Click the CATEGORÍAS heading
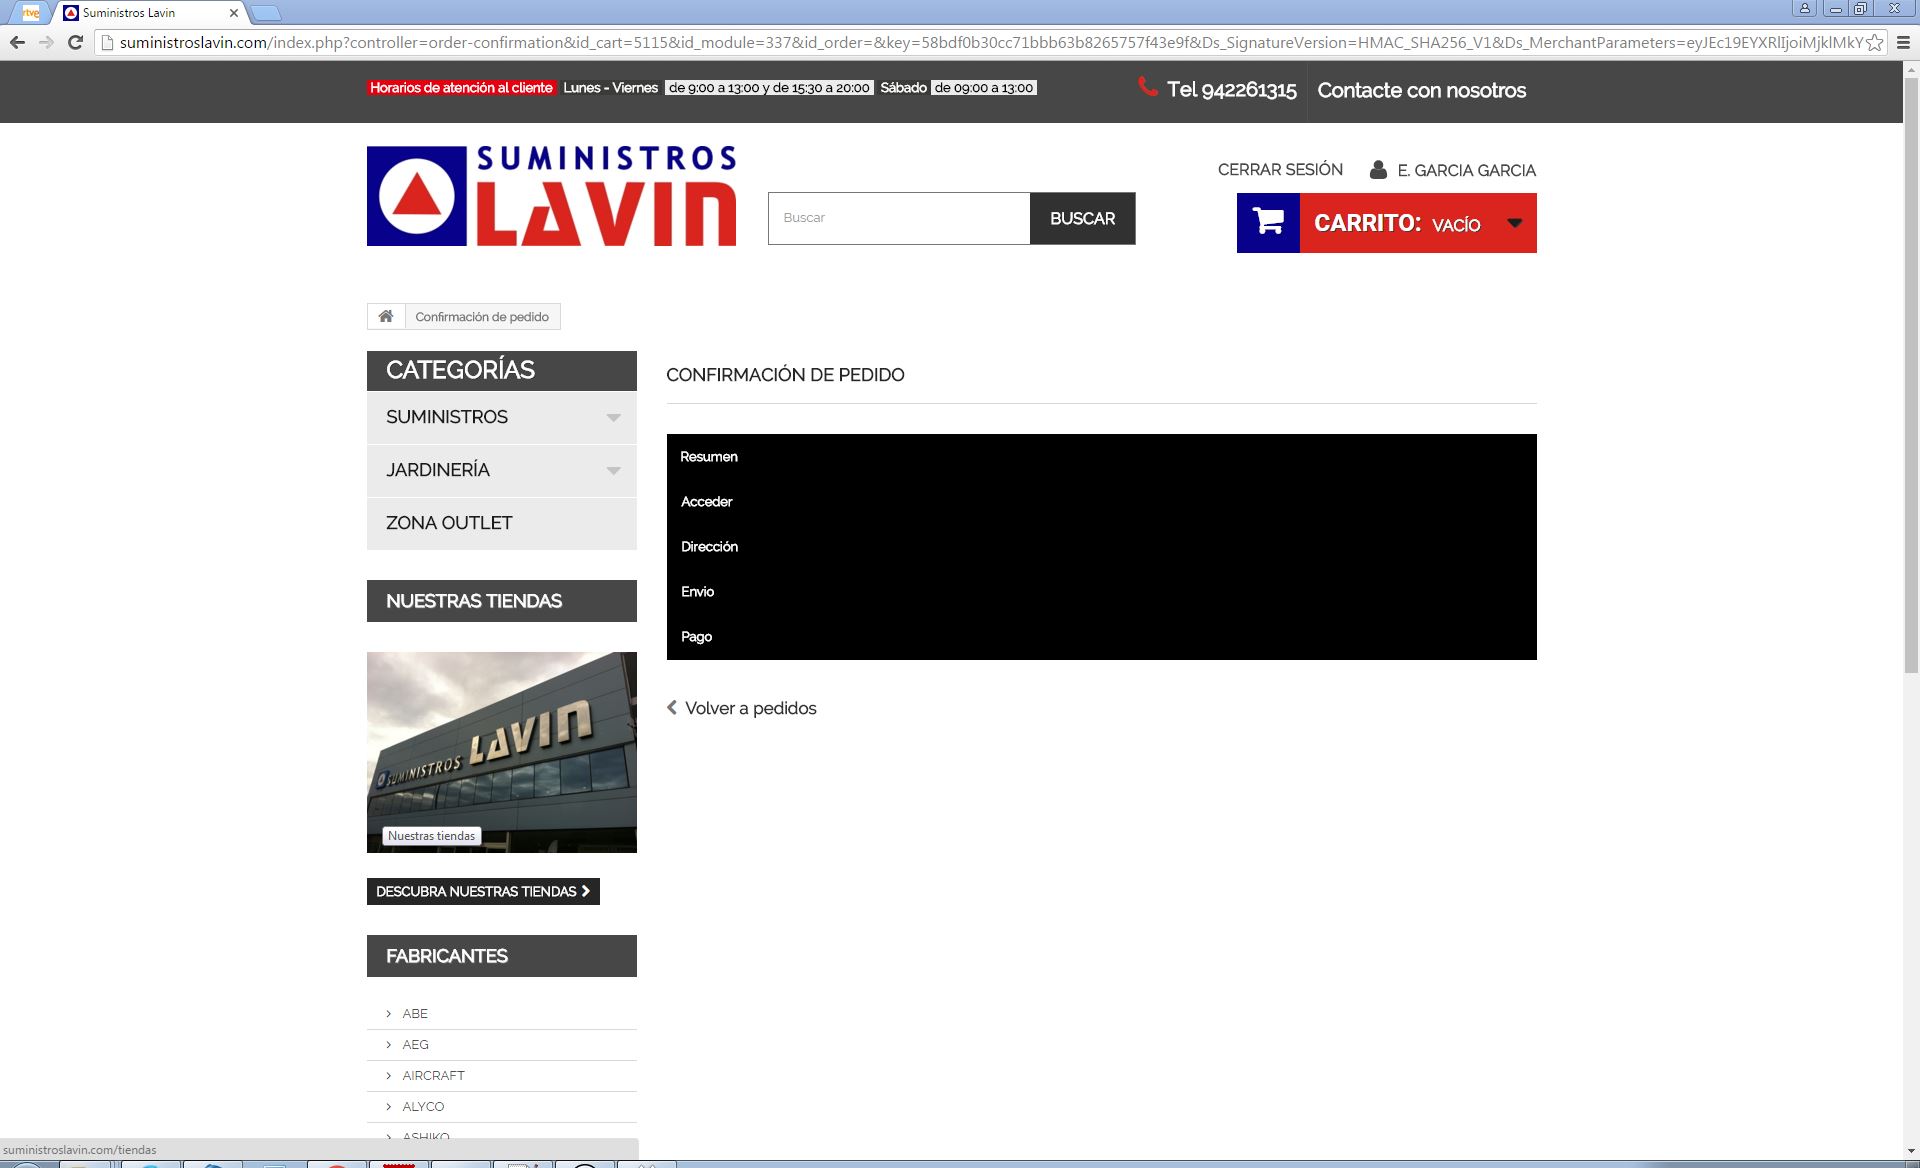The width and height of the screenshot is (1920, 1168). (x=502, y=370)
